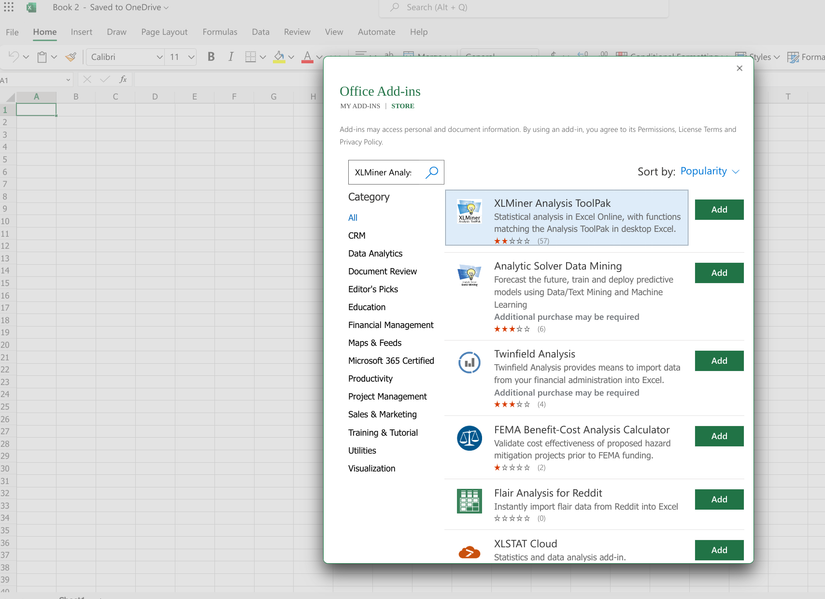
Task: Select the All category filter
Action: (353, 217)
